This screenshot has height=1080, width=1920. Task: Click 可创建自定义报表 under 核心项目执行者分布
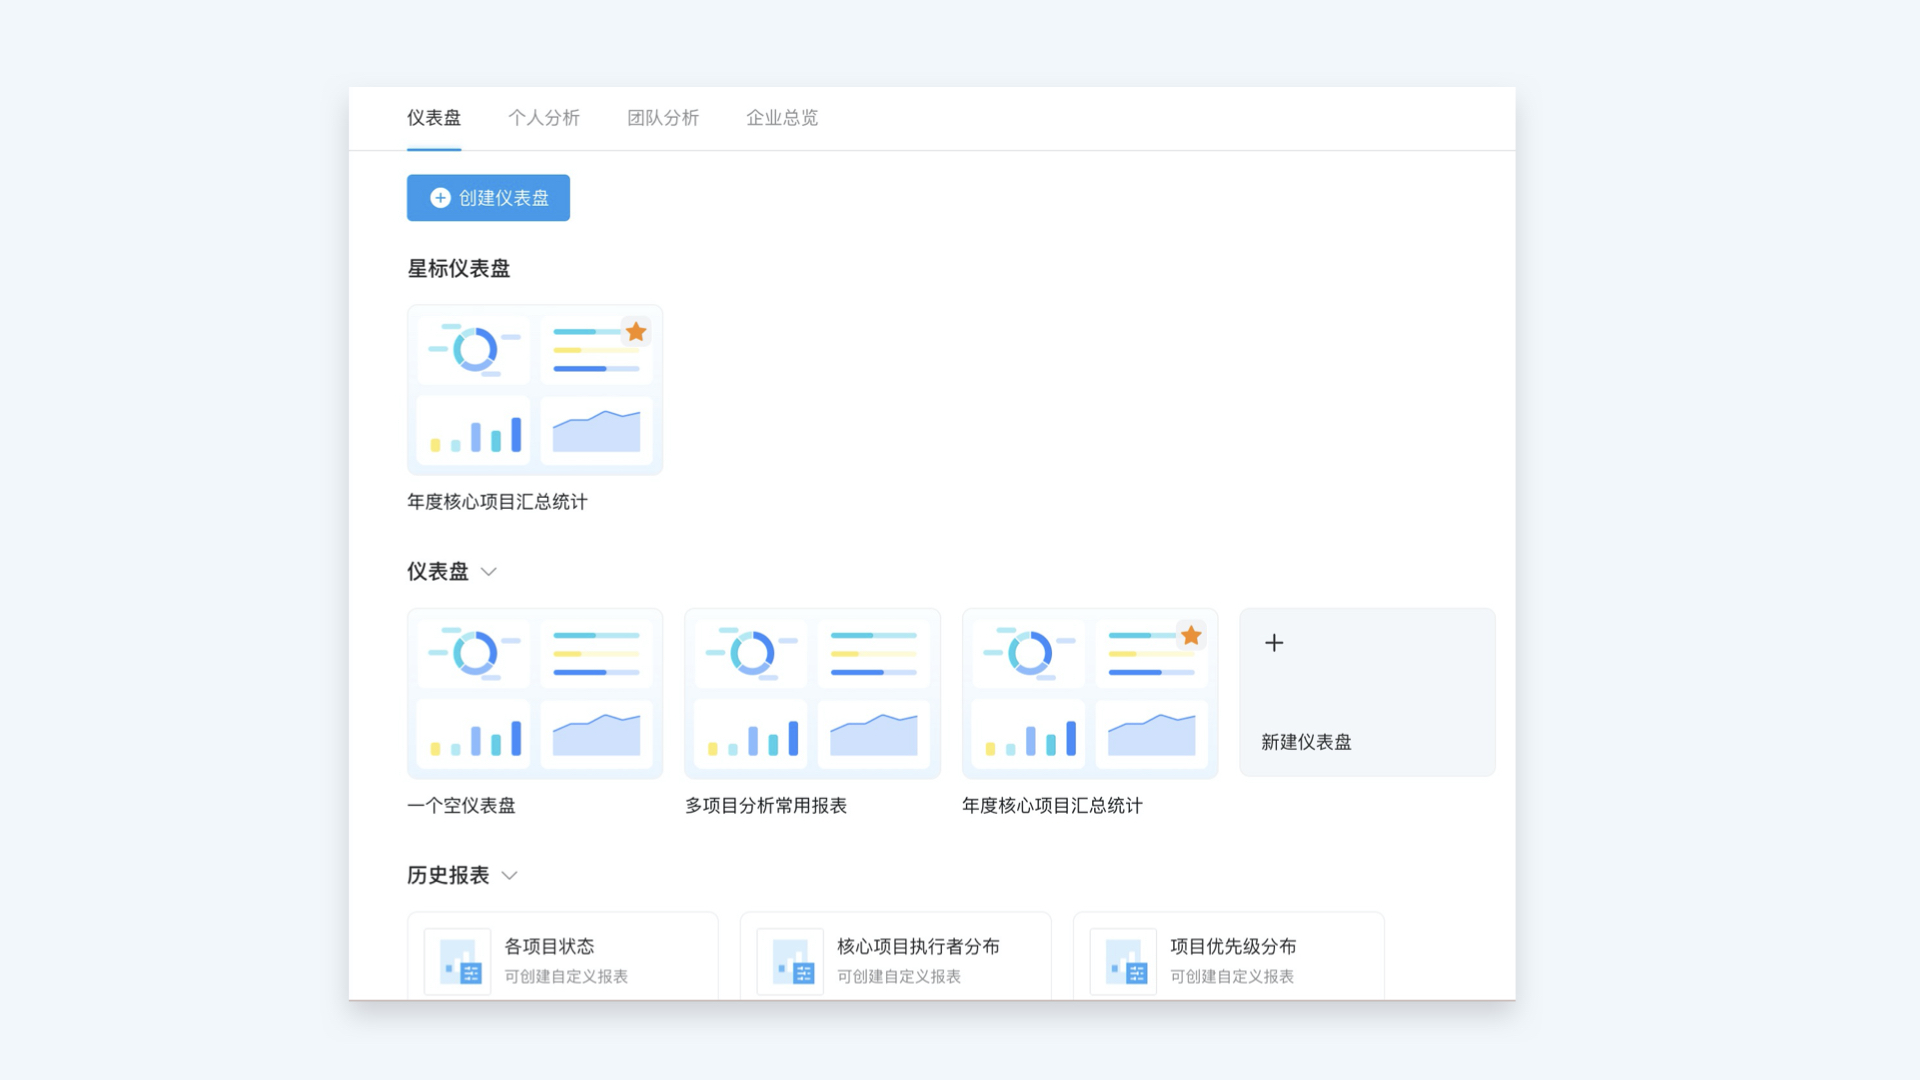tap(899, 976)
